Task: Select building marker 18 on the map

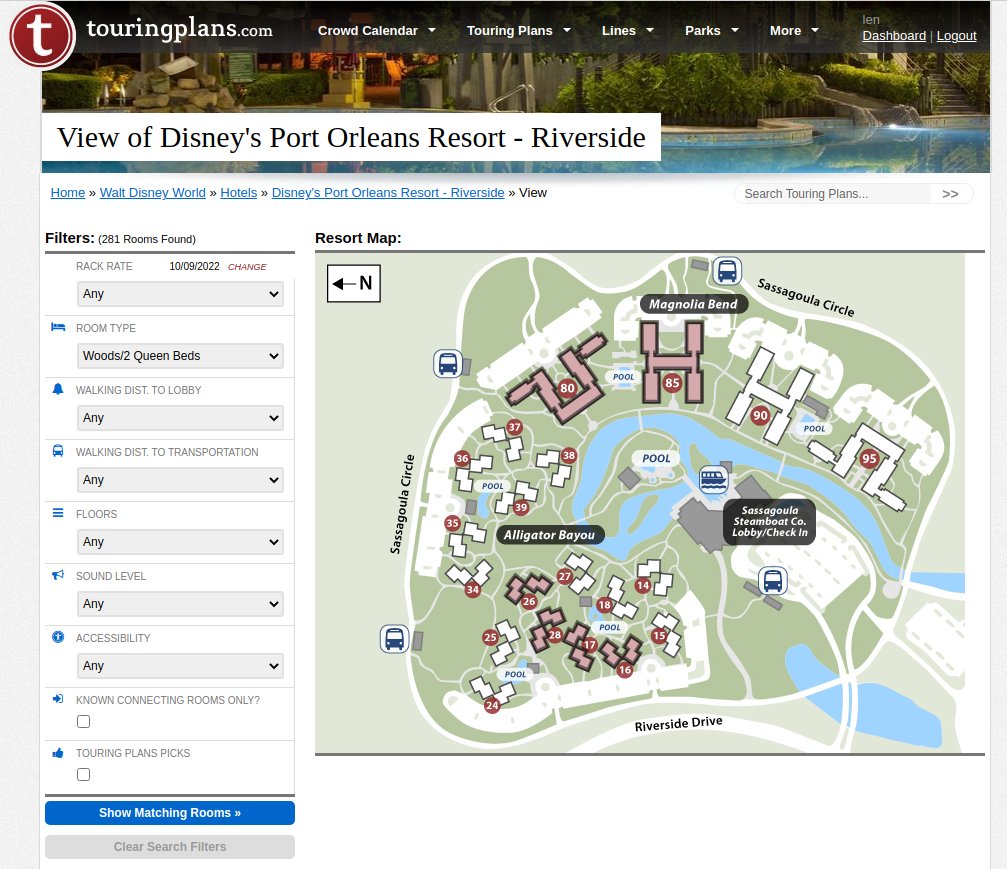Action: (x=604, y=605)
